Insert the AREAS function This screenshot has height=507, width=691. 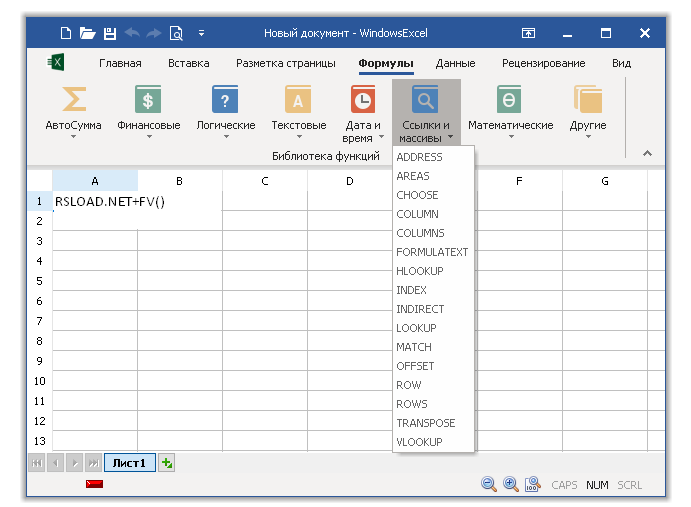(433, 176)
